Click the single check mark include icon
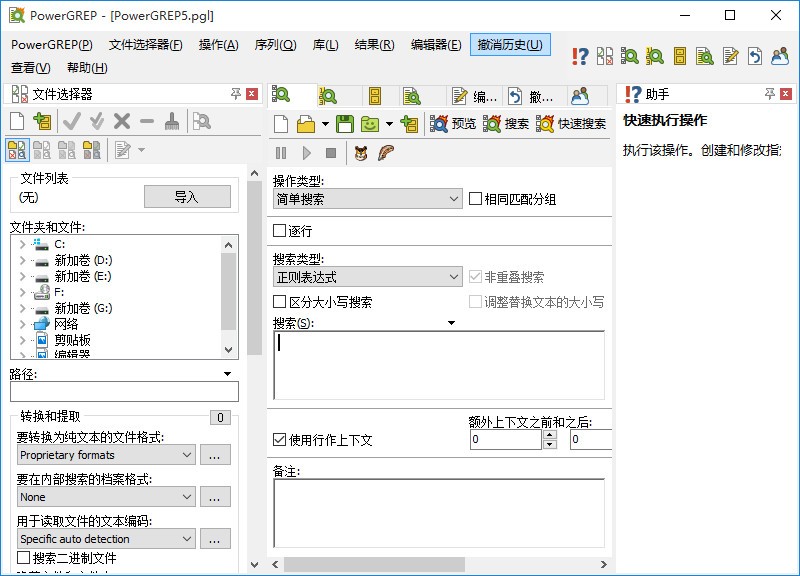The height and width of the screenshot is (576, 800). [72, 121]
